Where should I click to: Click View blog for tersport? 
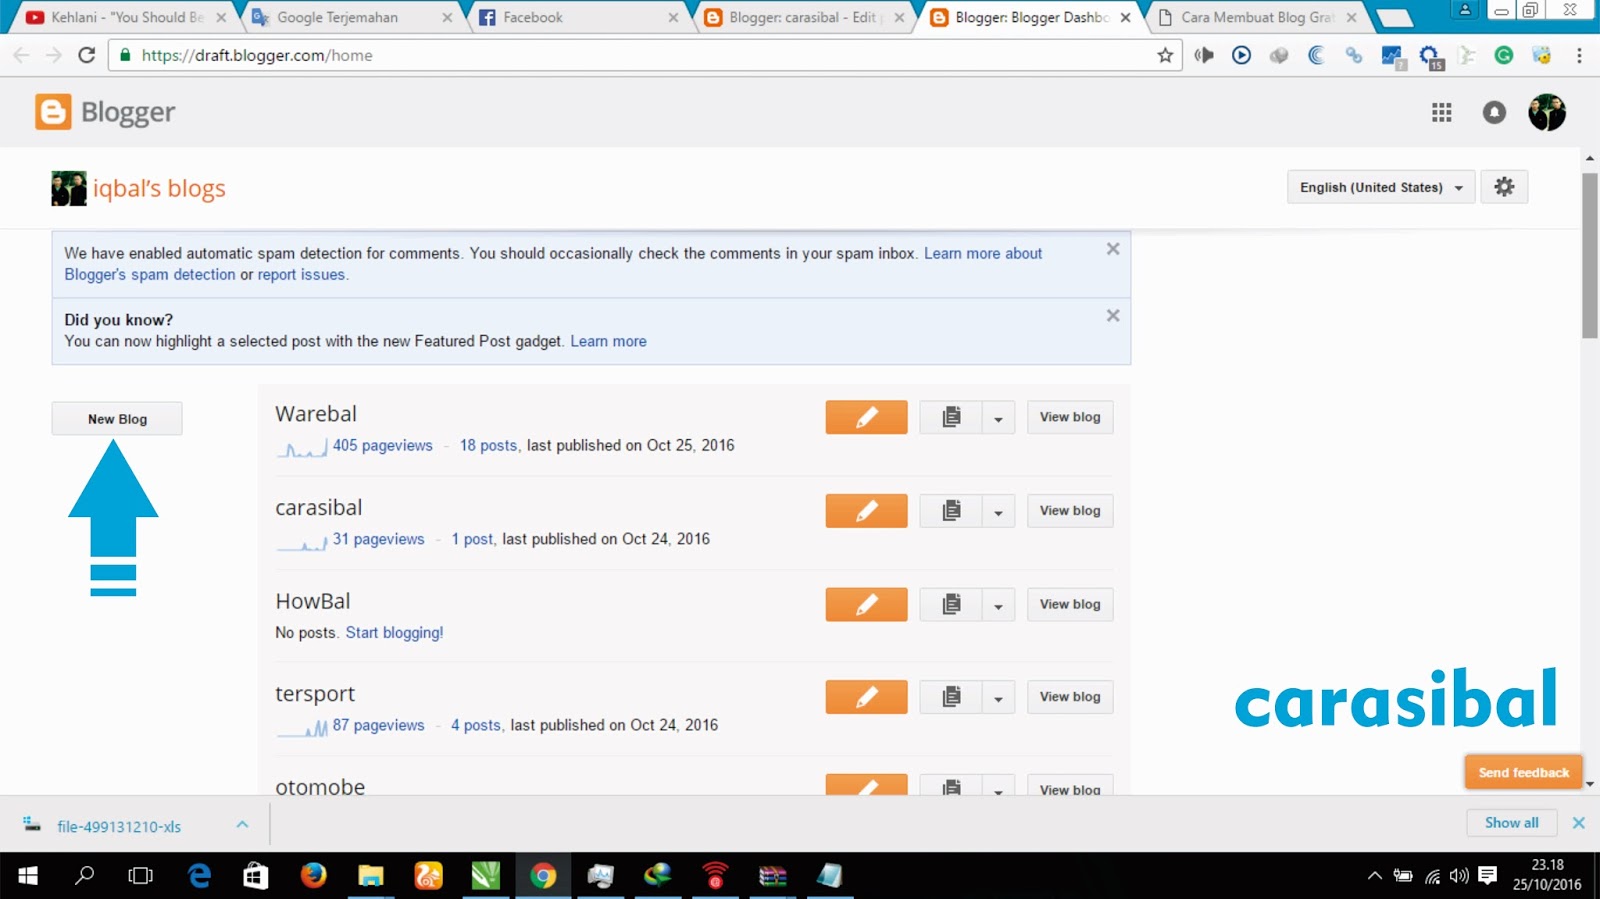pos(1070,697)
